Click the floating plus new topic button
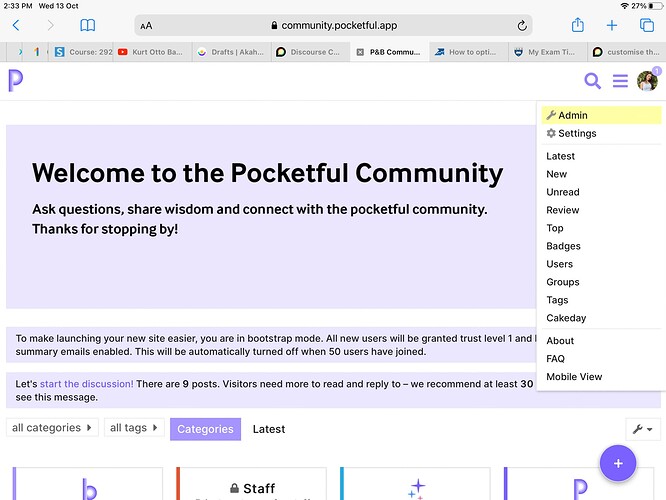 click(618, 463)
